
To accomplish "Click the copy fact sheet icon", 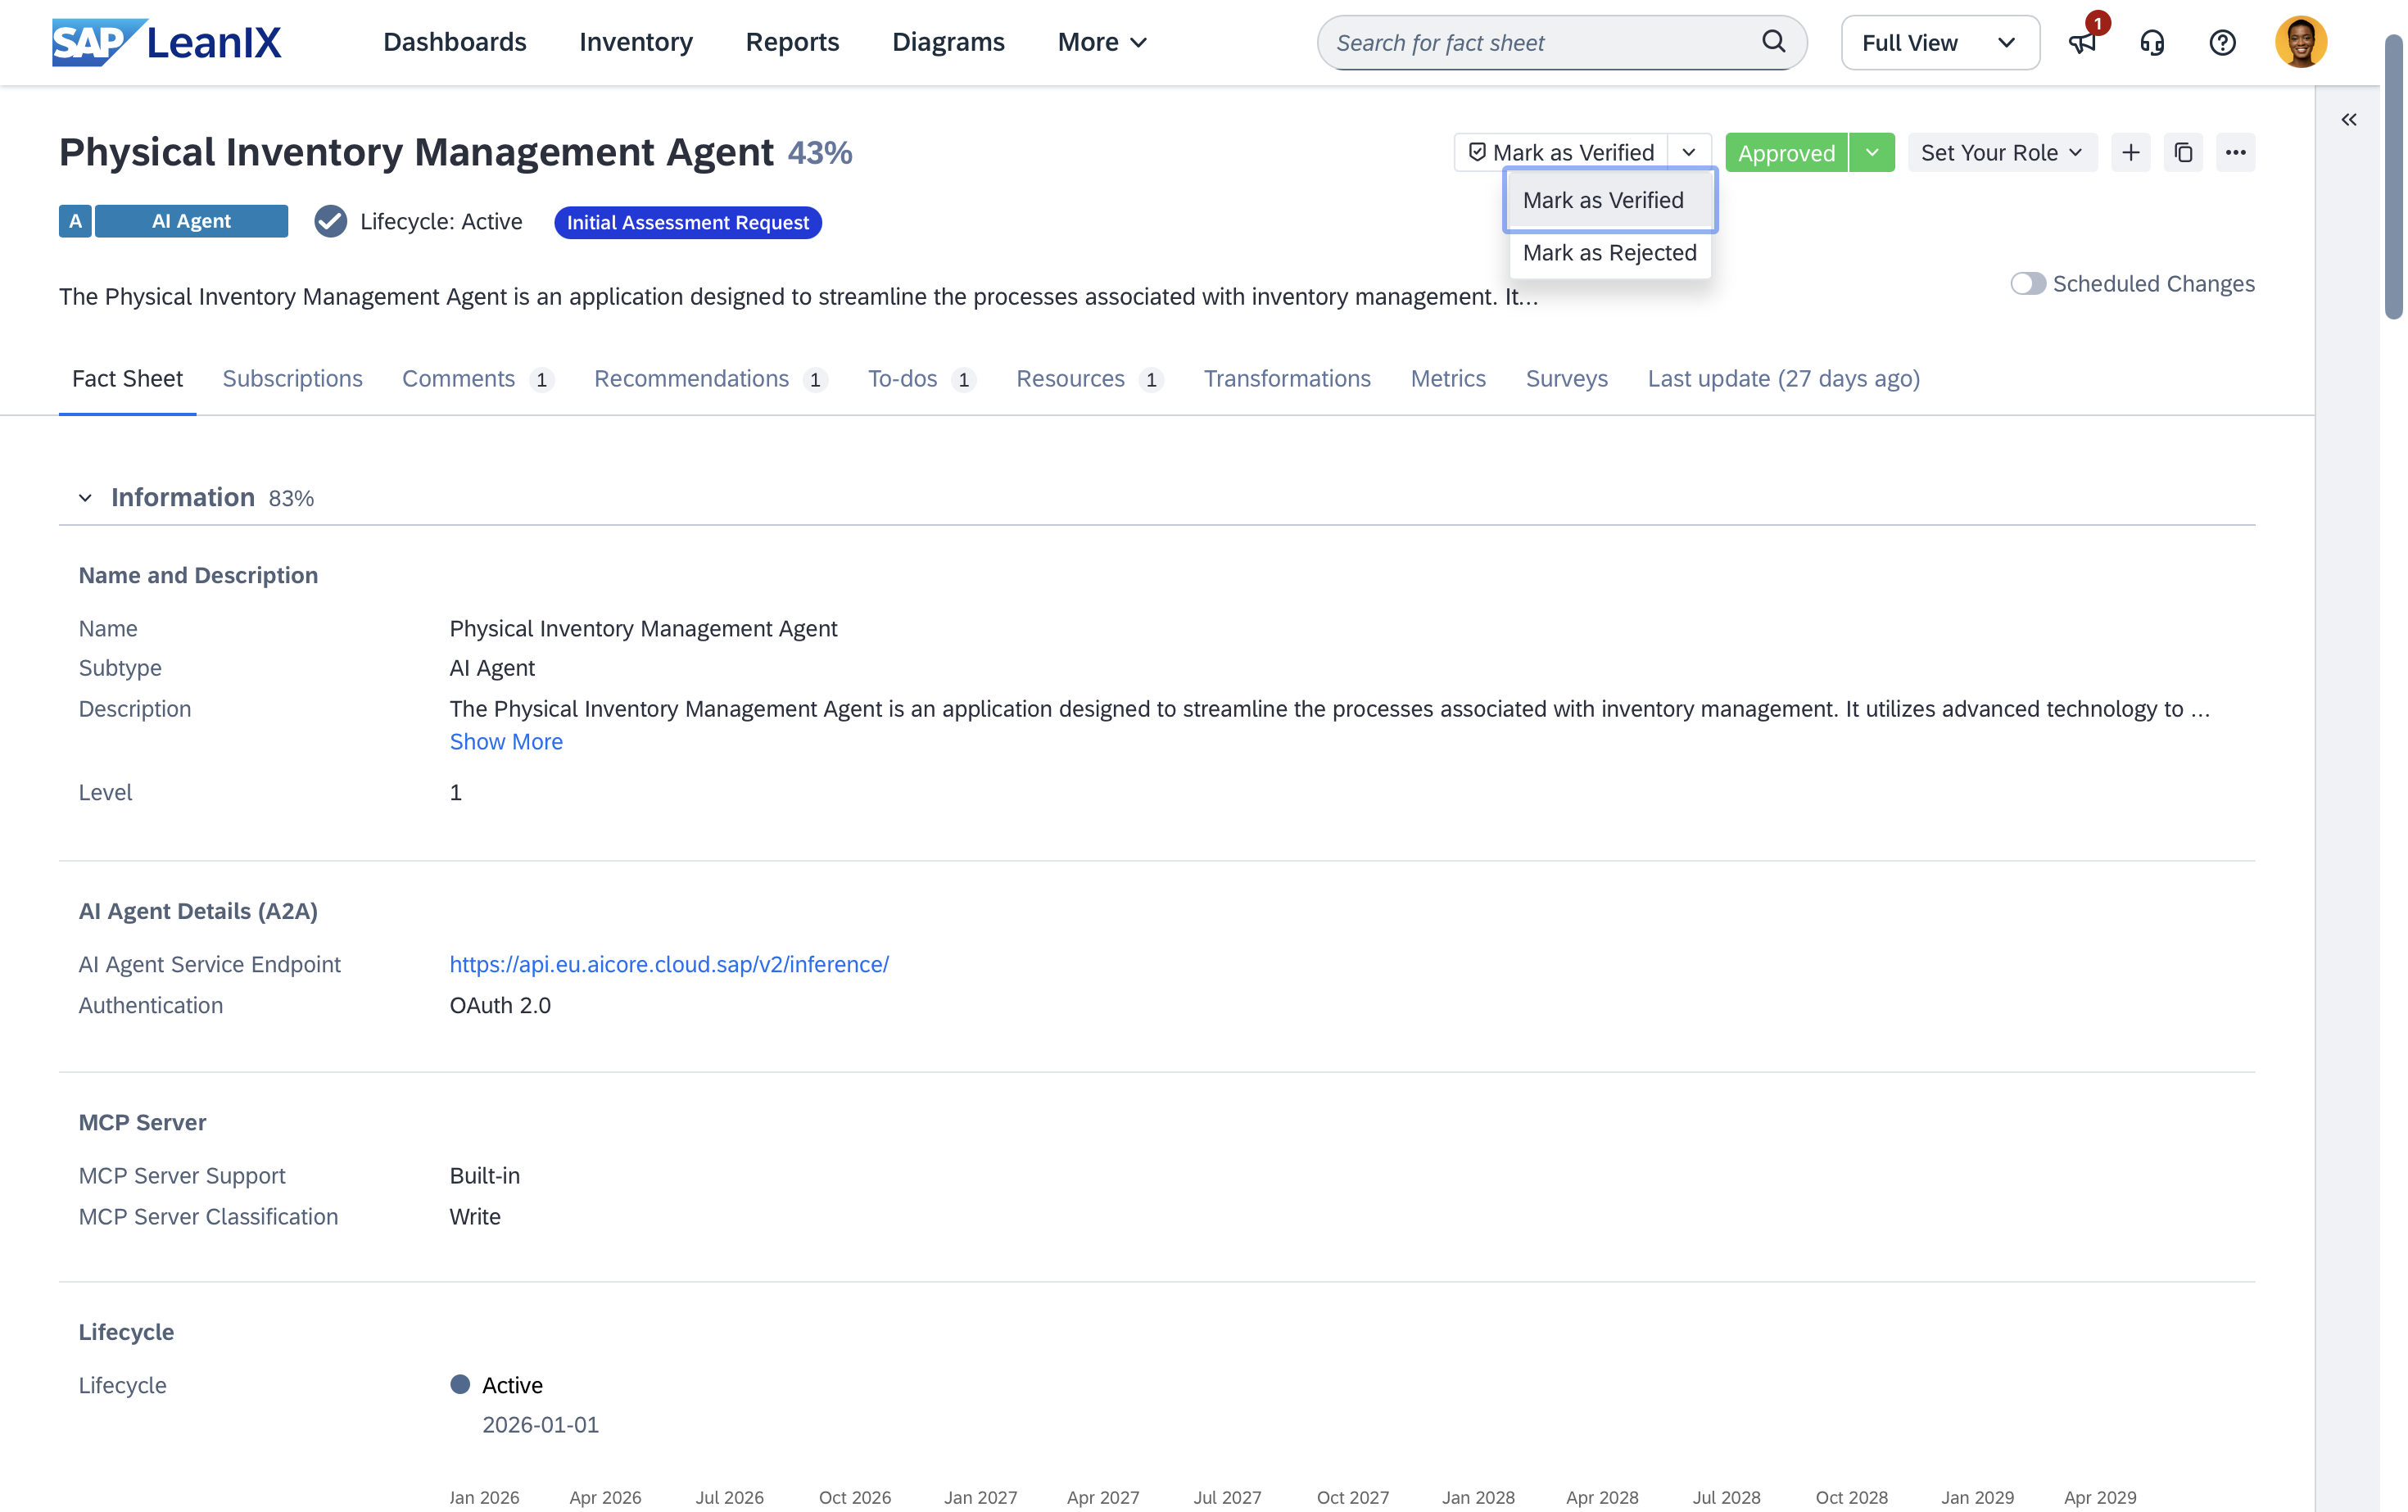I will click(x=2183, y=152).
